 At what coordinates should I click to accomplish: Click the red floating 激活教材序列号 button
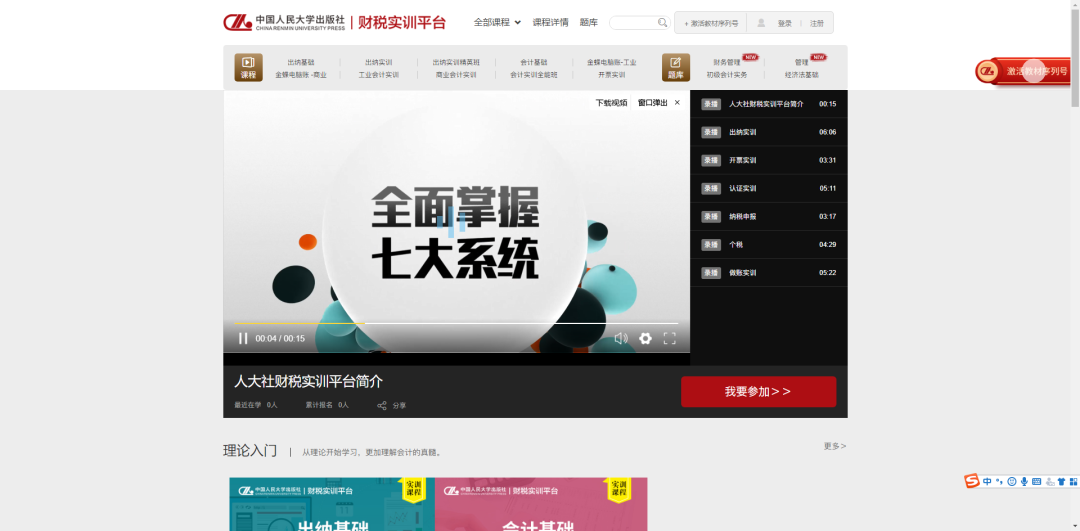(1024, 71)
